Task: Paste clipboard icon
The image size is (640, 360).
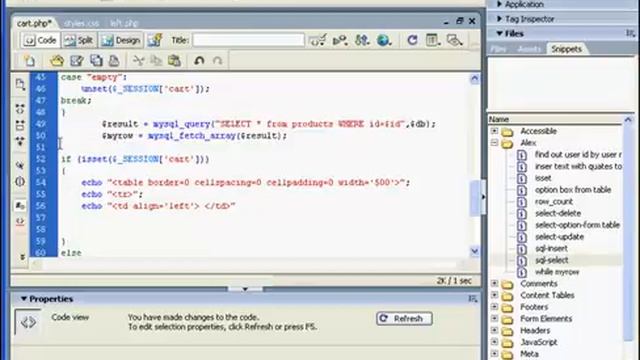Action: [174, 61]
